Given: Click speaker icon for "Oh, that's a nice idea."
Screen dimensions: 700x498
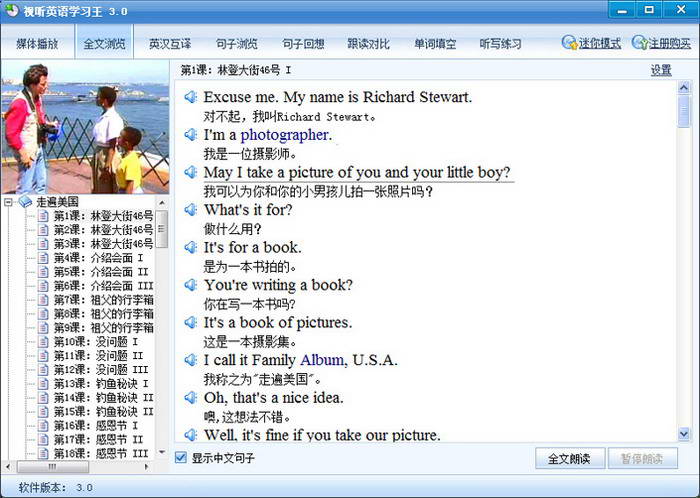Looking at the screenshot, I should coord(189,398).
